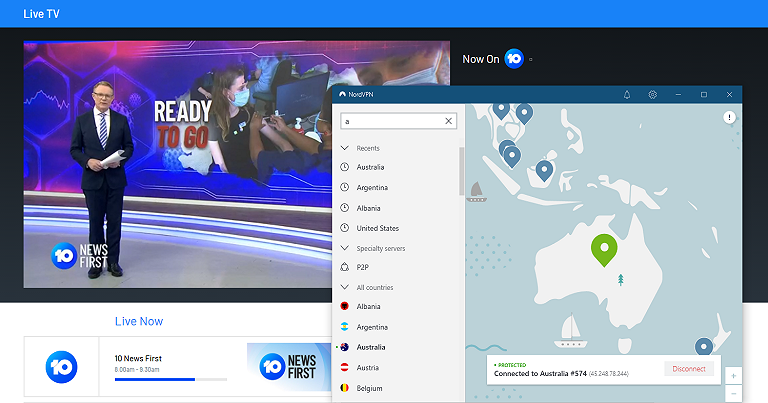Open the 10 News First program title
The image size is (768, 403).
138,358
